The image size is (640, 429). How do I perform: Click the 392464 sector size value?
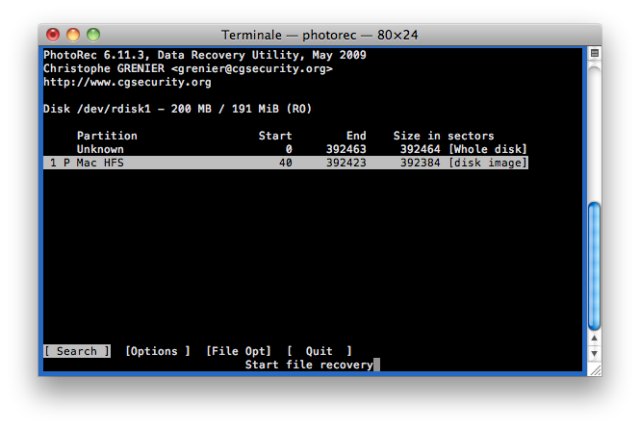pyautogui.click(x=420, y=149)
